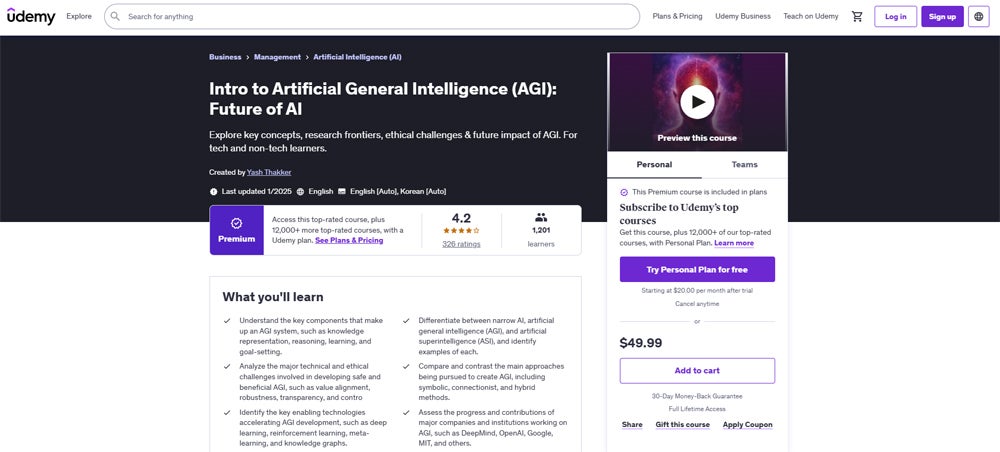
Task: Click "What you'll learn" heading
Action: (x=273, y=297)
